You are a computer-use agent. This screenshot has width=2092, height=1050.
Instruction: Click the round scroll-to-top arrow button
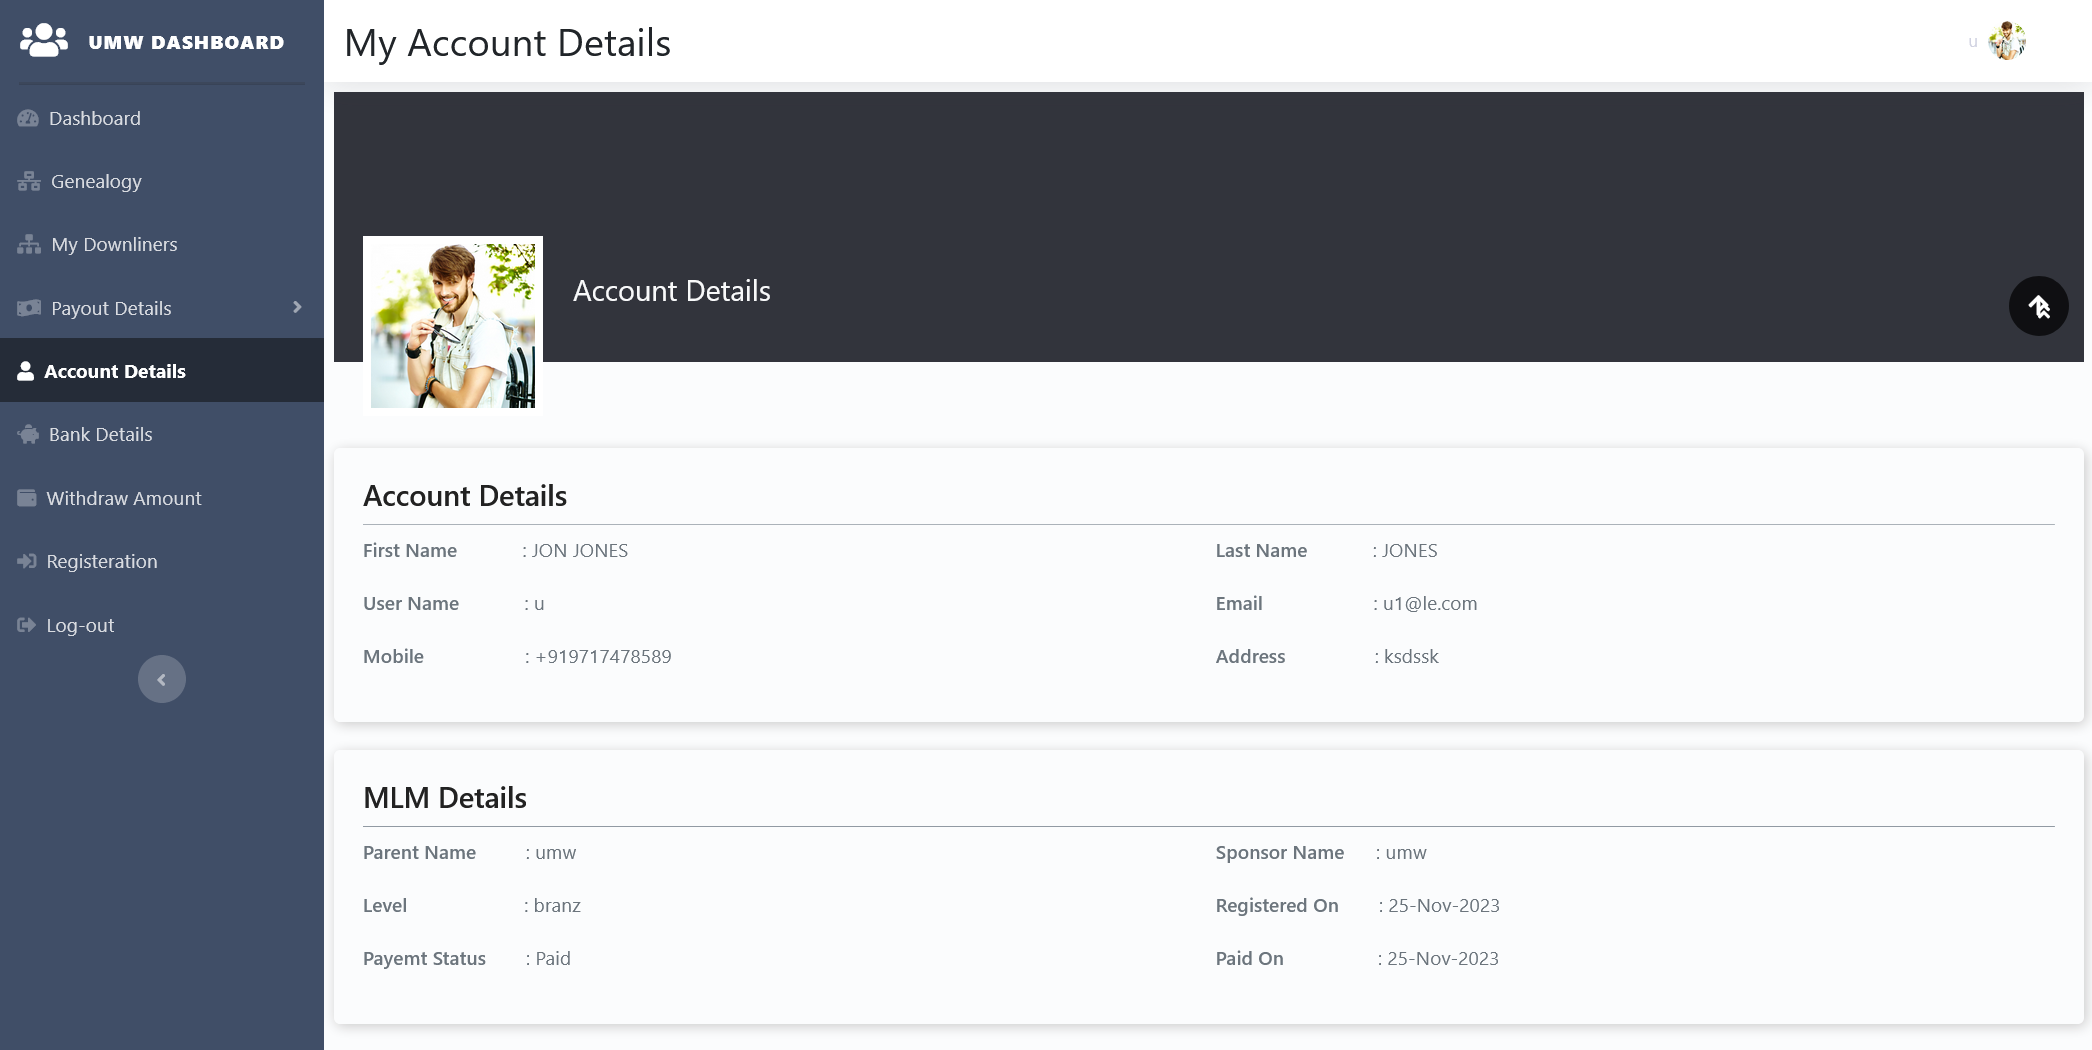pyautogui.click(x=2038, y=306)
